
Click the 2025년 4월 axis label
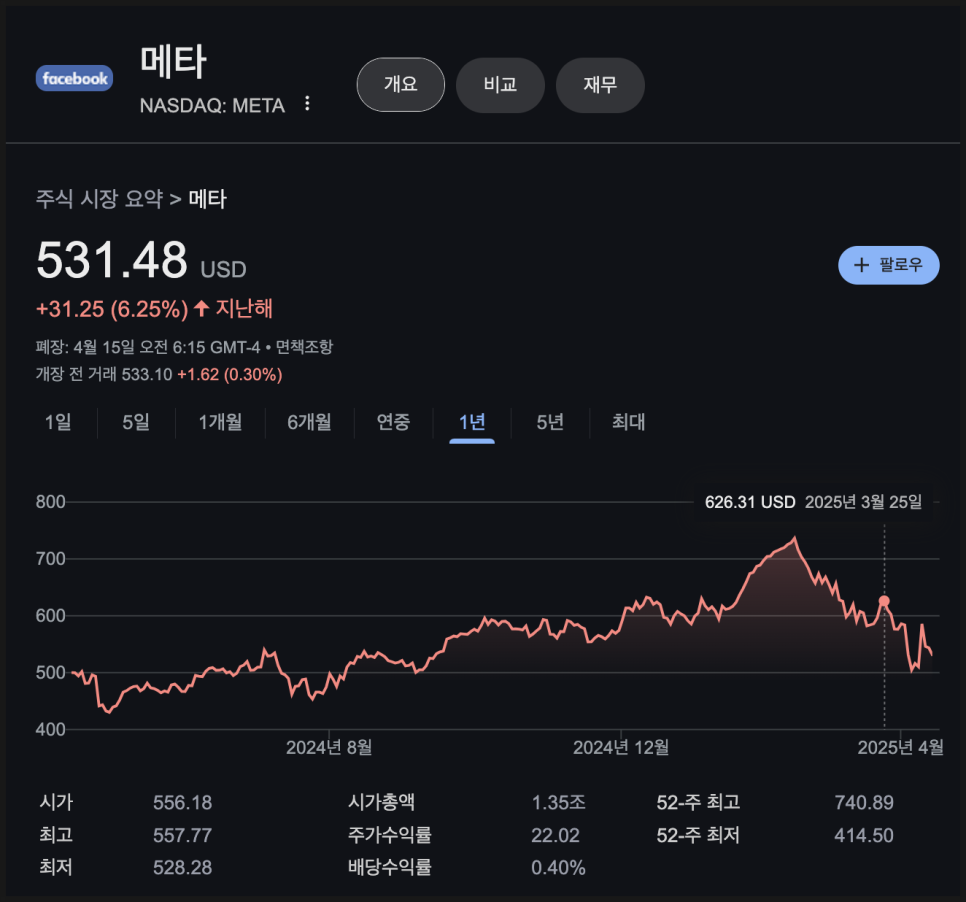click(x=901, y=747)
